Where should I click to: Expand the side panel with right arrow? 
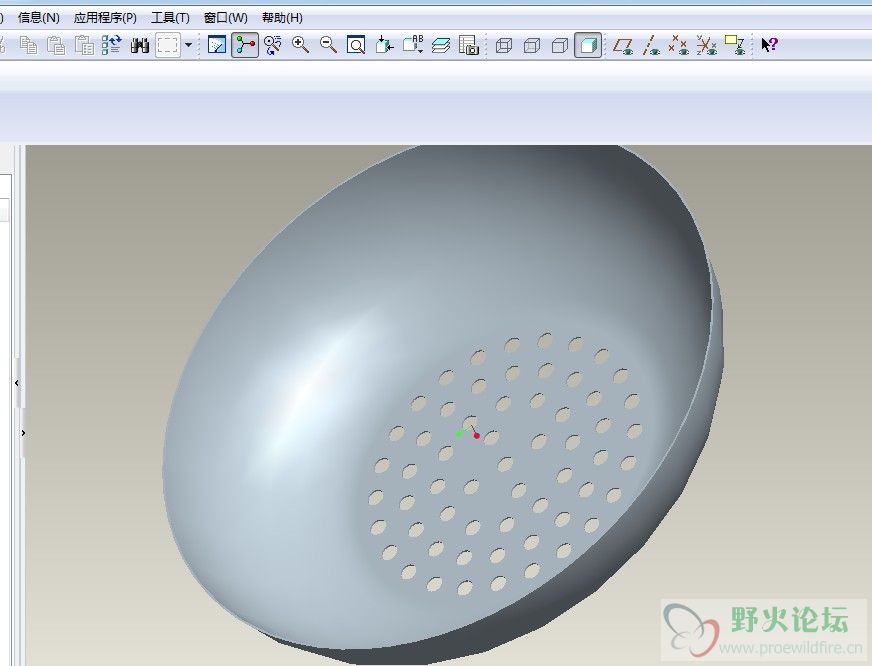click(23, 433)
